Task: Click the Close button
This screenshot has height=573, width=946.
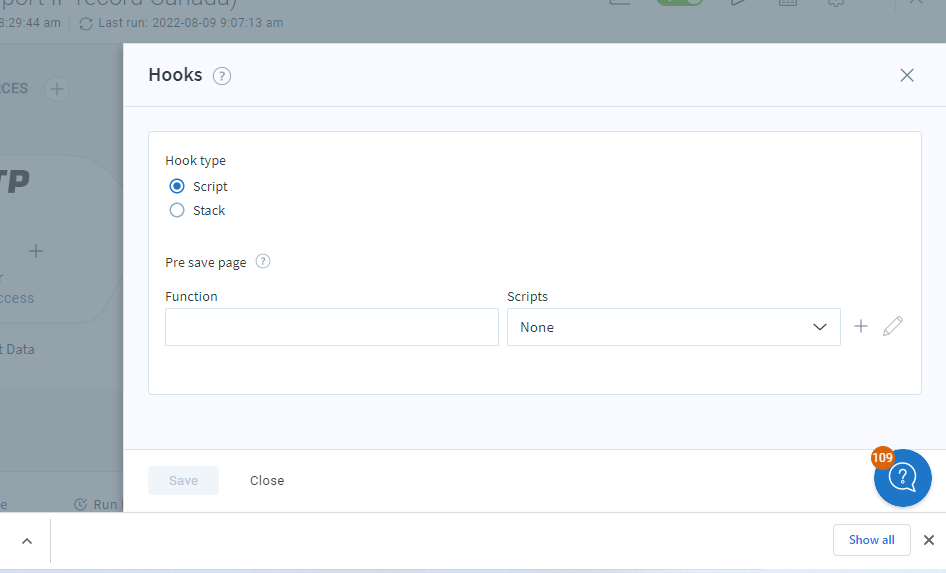Action: click(x=267, y=481)
